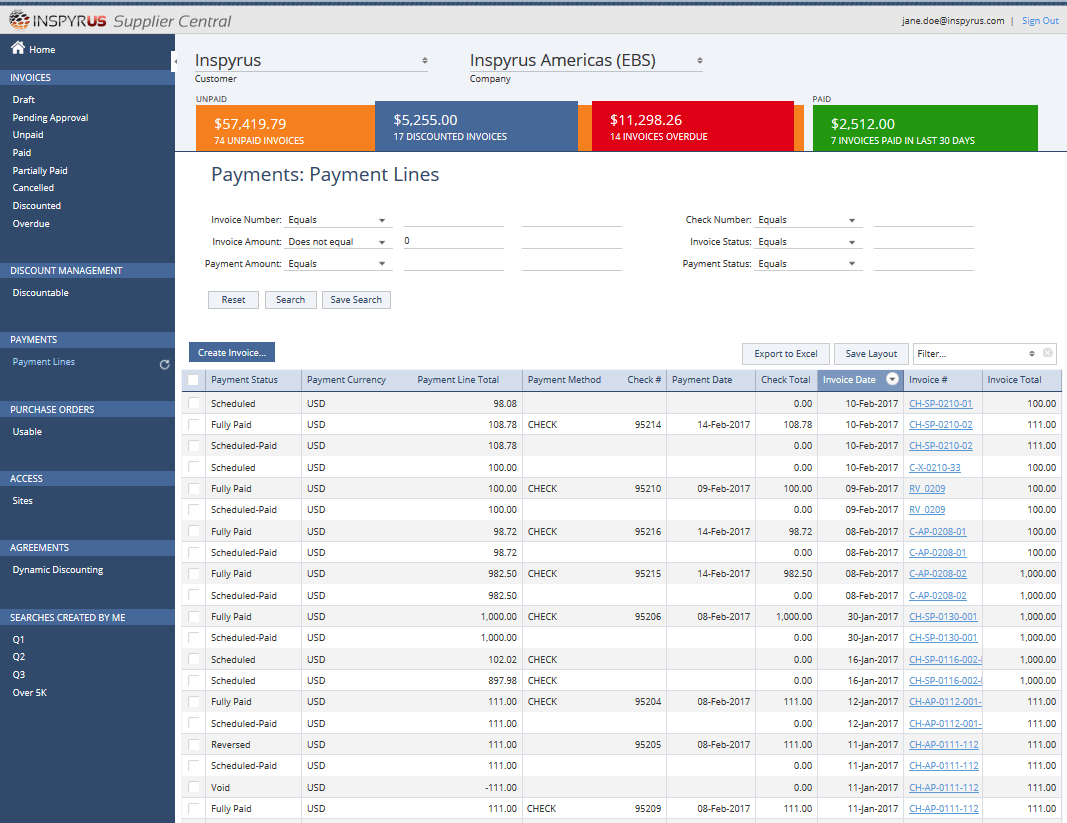Open Invoice Amount operator dropdown
Screen dimensions: 1067x823
(x=338, y=242)
